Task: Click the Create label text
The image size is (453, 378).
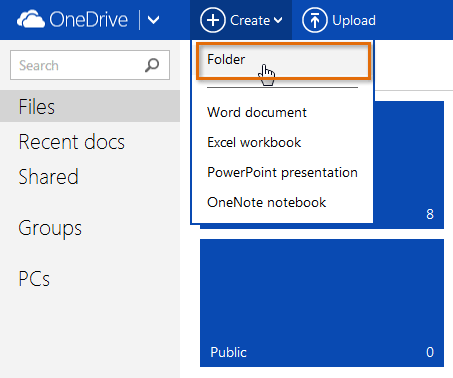Action: pyautogui.click(x=250, y=21)
